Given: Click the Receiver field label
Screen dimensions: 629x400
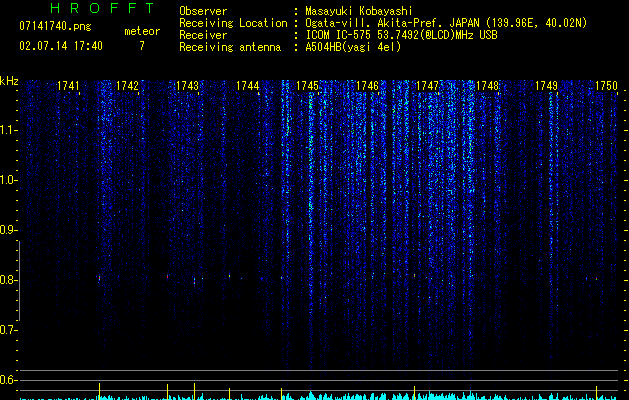Looking at the screenshot, I should click(203, 35).
